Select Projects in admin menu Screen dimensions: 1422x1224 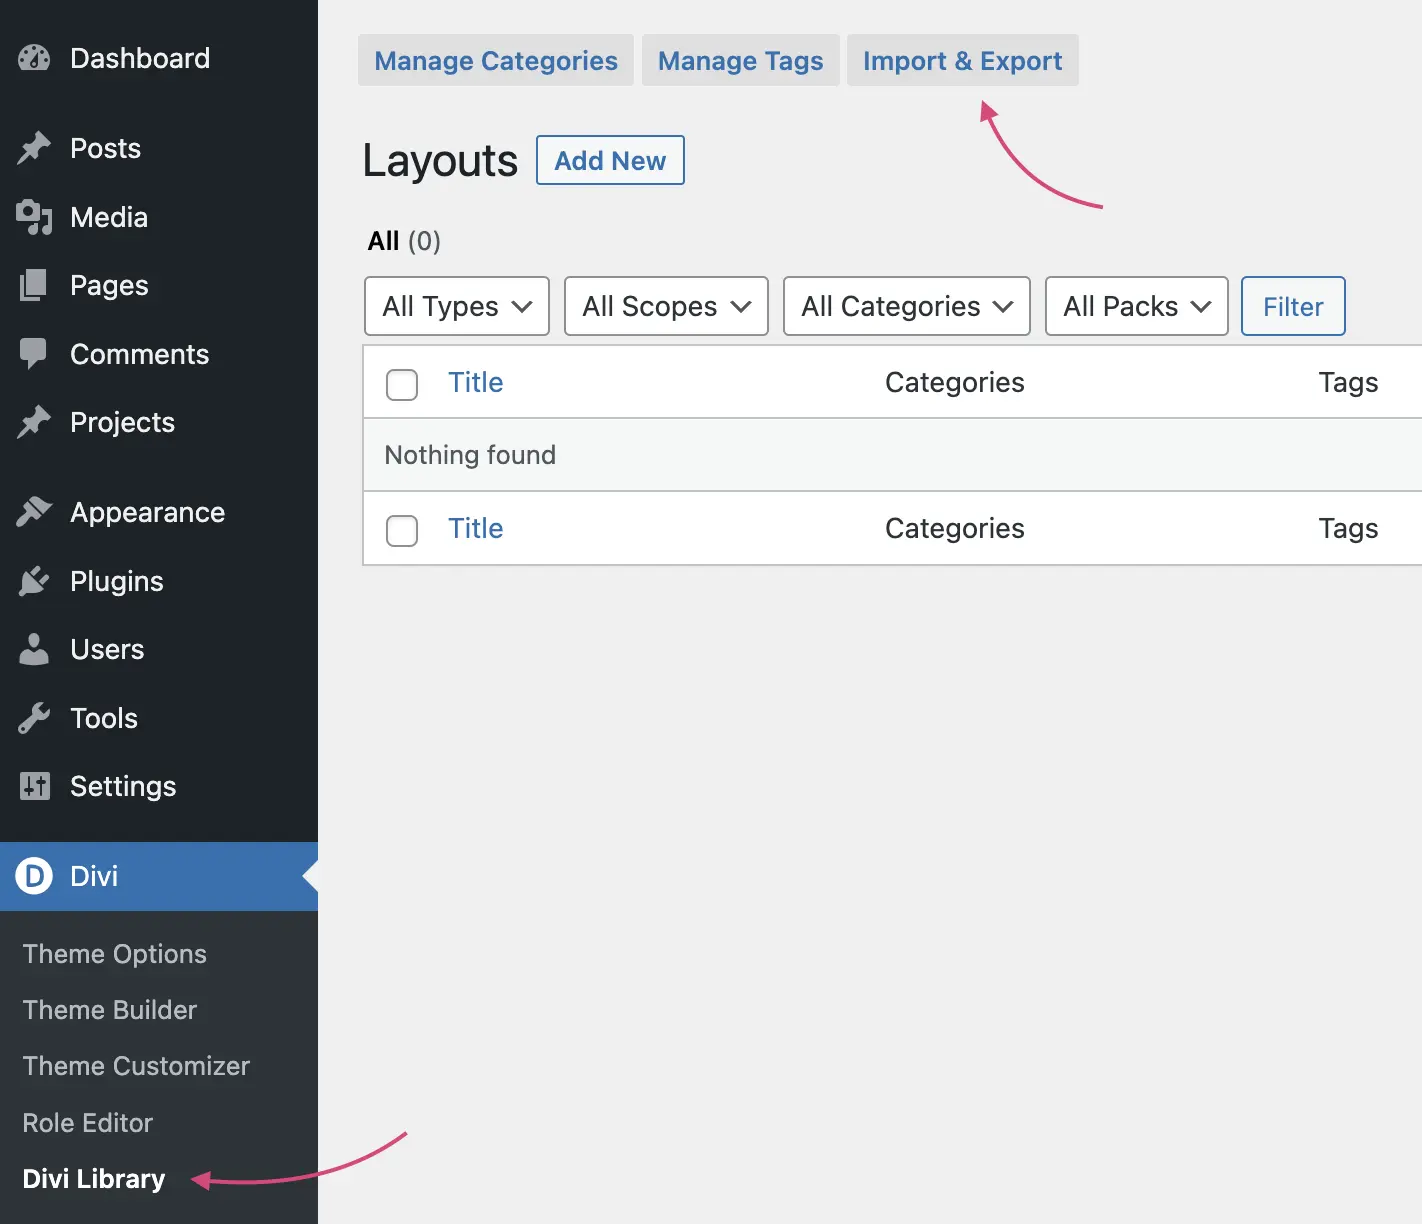pyautogui.click(x=123, y=422)
